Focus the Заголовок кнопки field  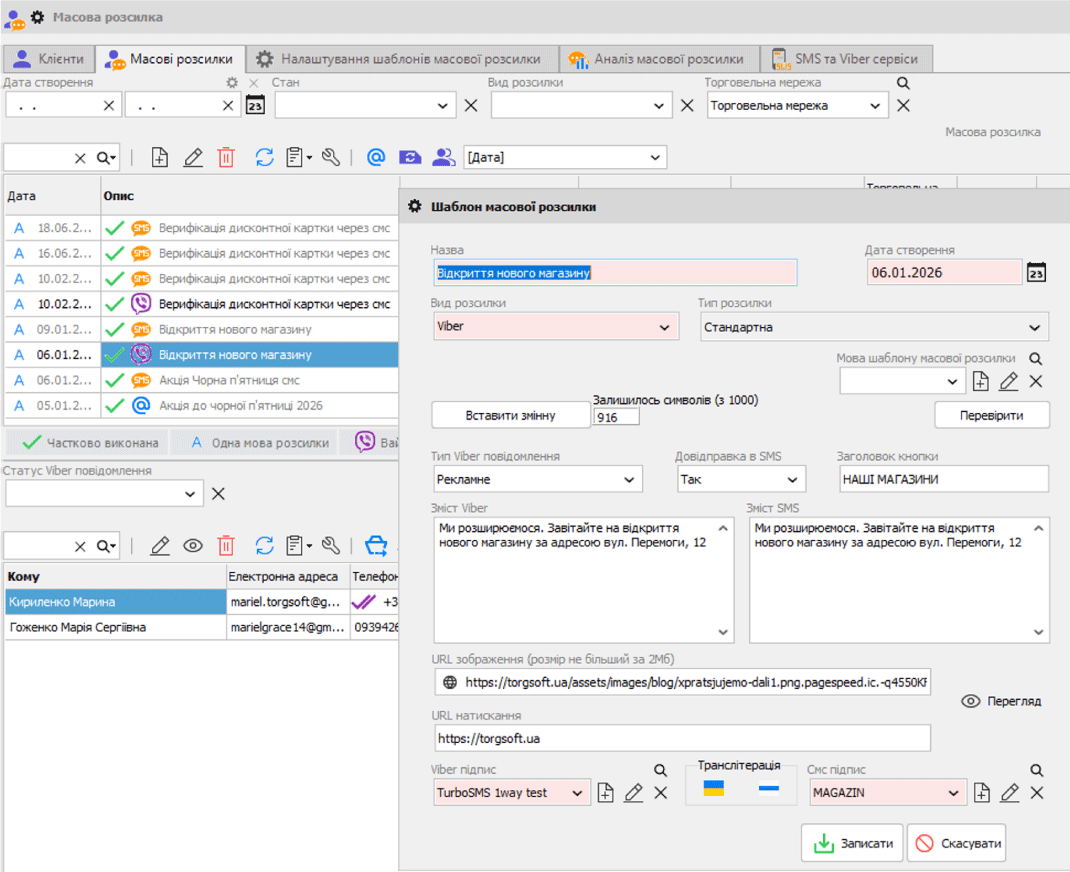click(x=943, y=480)
